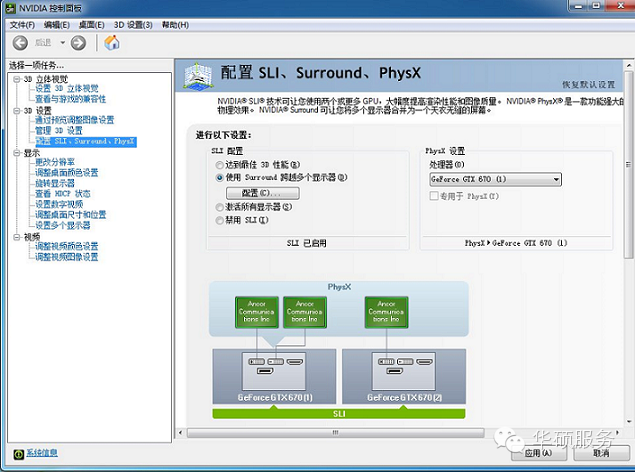
Task: Click the green SLI bridge bar
Action: click(339, 414)
